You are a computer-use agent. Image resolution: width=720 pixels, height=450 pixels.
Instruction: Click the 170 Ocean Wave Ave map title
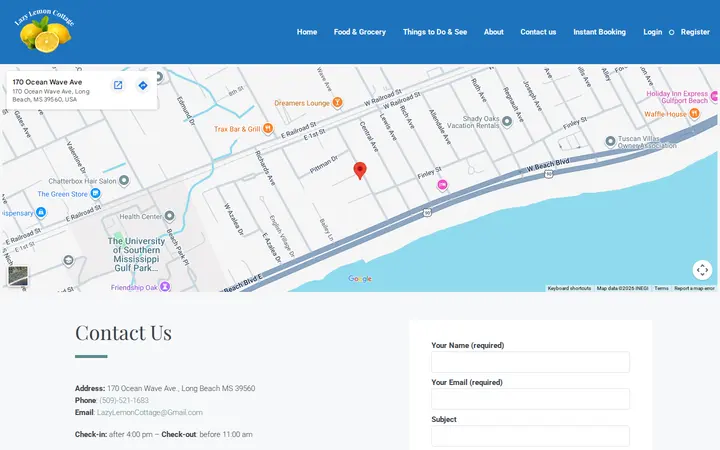coord(47,82)
